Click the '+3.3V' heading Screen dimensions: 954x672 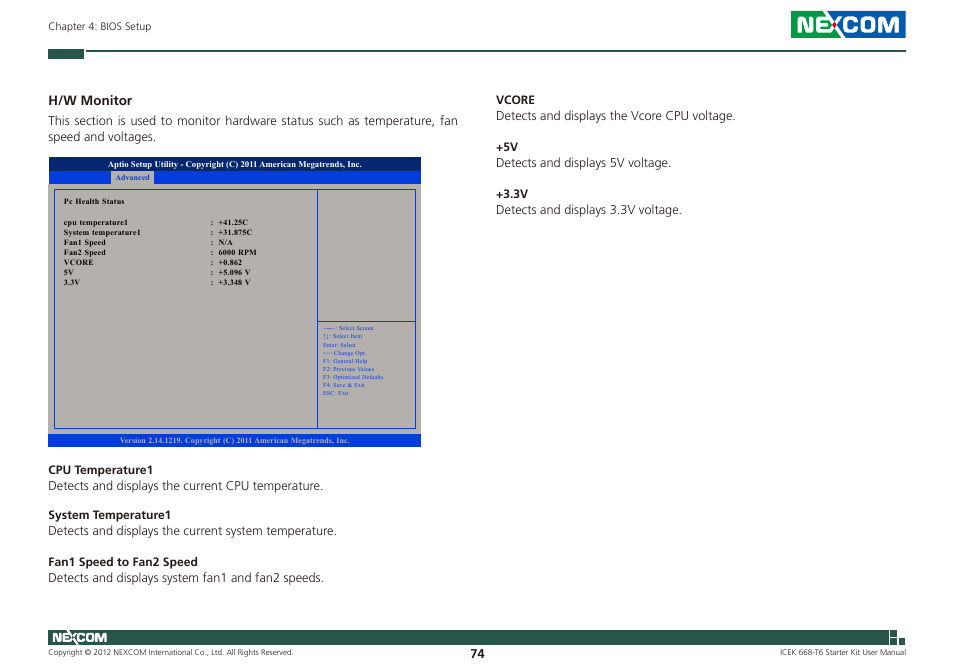click(x=512, y=194)
